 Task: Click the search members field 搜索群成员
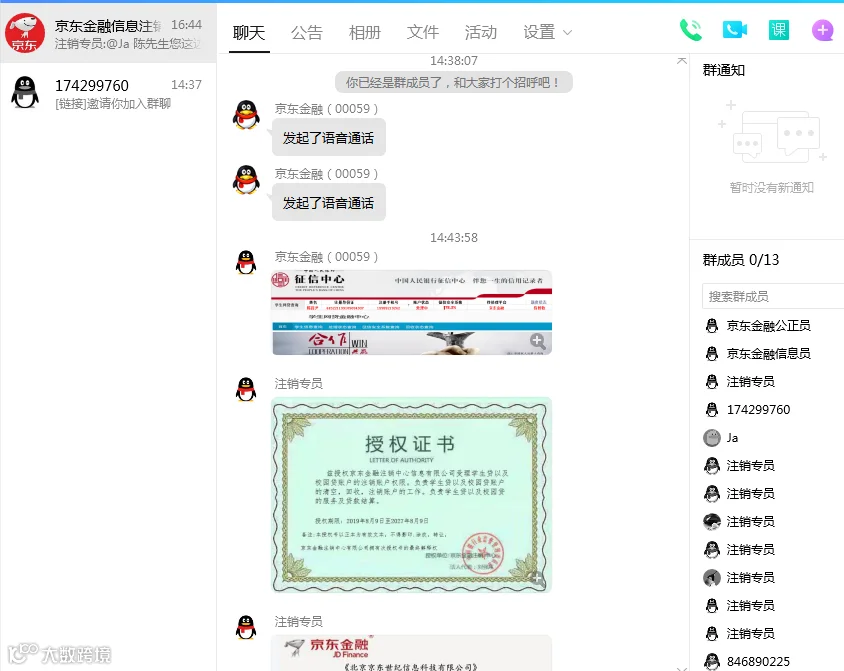773,296
